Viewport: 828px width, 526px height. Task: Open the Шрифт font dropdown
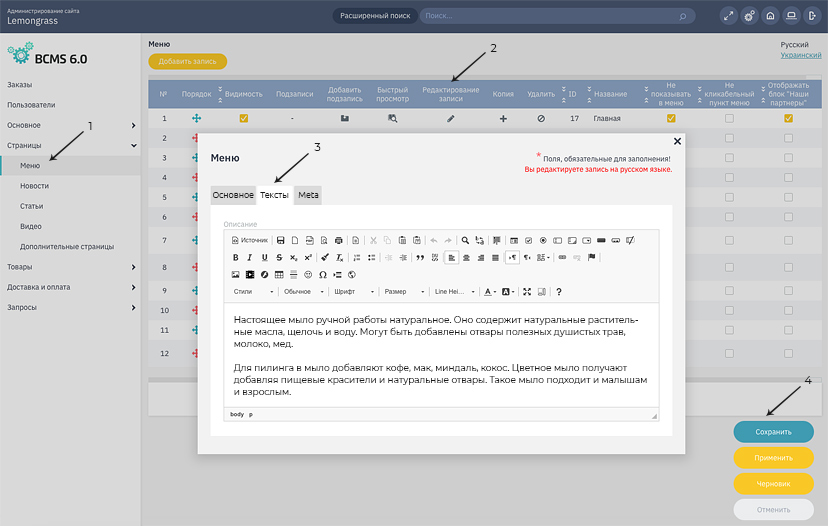(353, 292)
